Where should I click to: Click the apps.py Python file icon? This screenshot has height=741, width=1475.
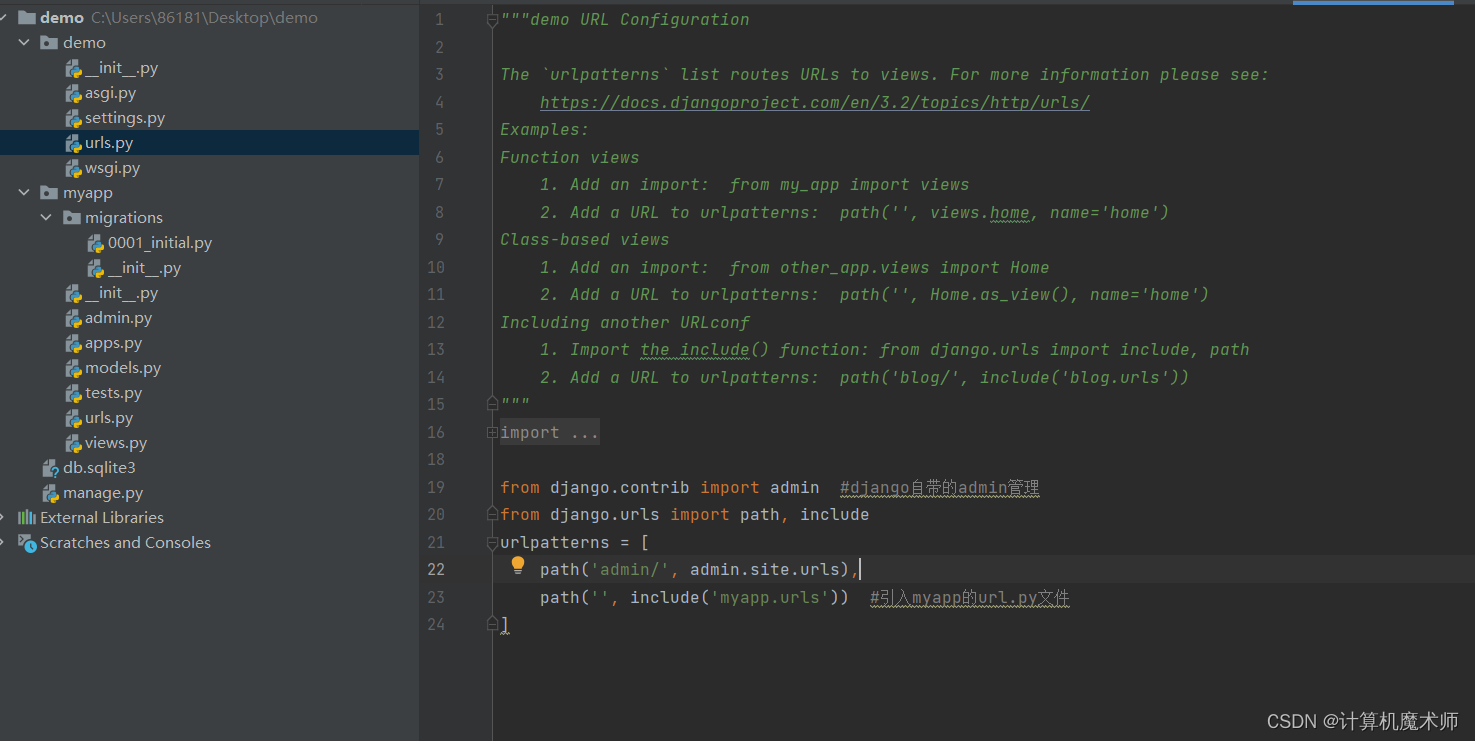pyautogui.click(x=73, y=343)
